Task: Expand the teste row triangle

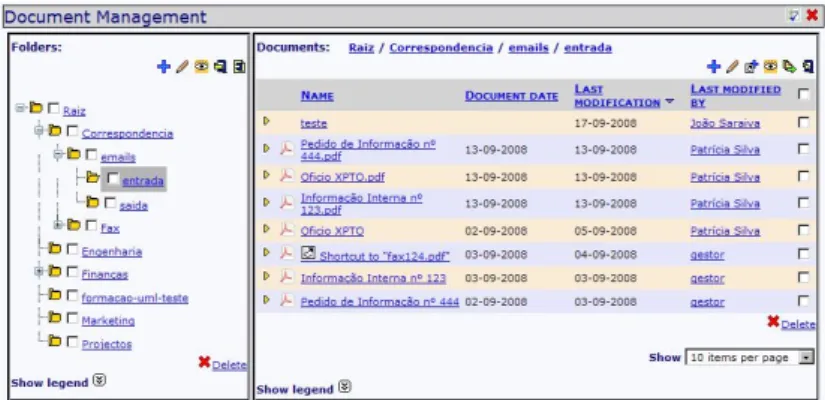Action: click(x=266, y=121)
